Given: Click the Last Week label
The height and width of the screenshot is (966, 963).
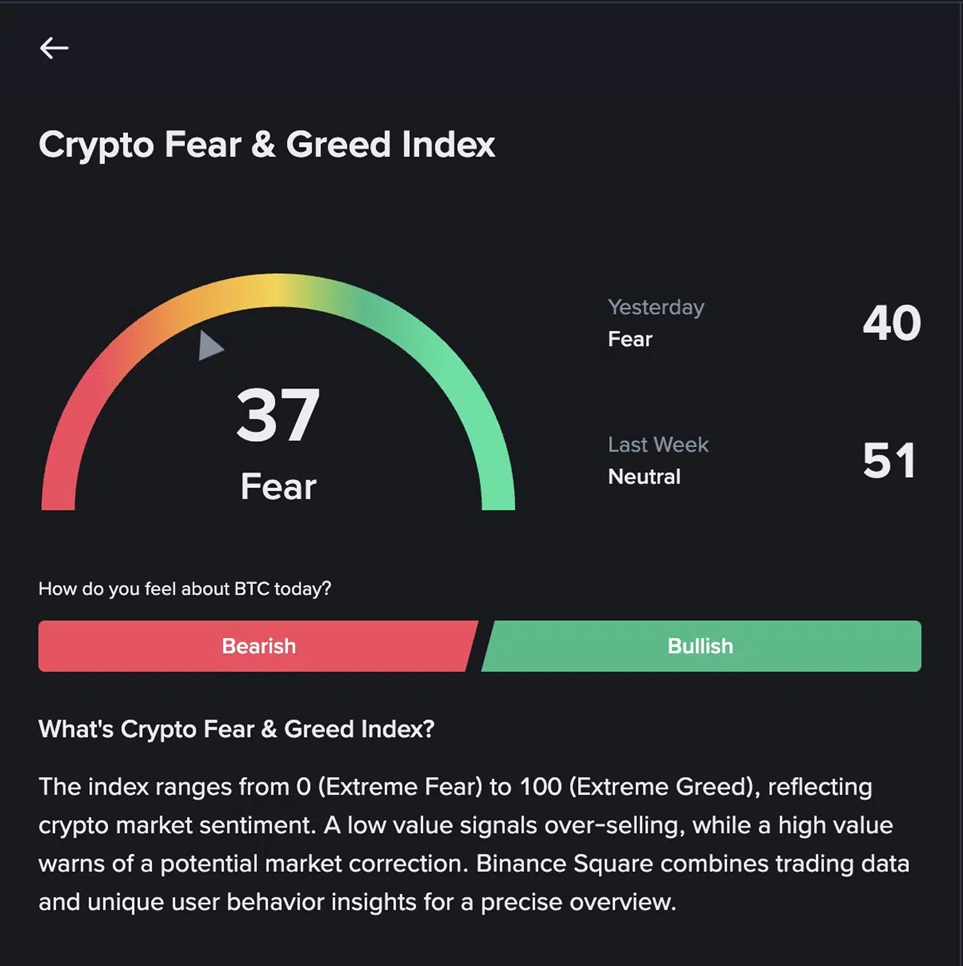Looking at the screenshot, I should pos(658,444).
